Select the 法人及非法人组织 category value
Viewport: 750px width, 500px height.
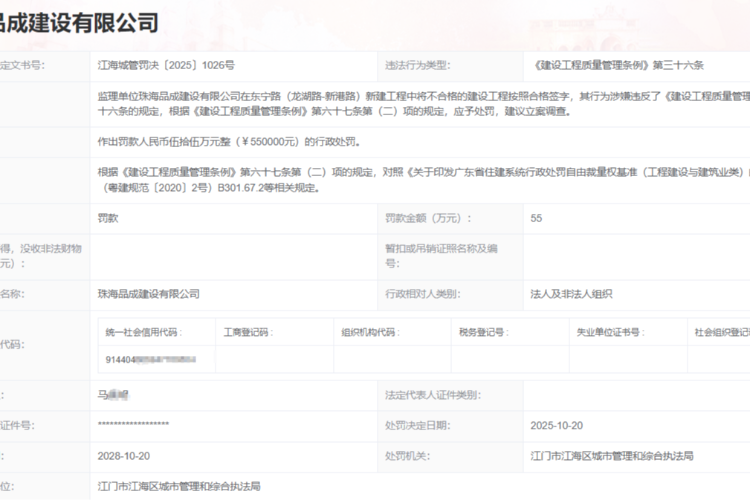(x=571, y=294)
